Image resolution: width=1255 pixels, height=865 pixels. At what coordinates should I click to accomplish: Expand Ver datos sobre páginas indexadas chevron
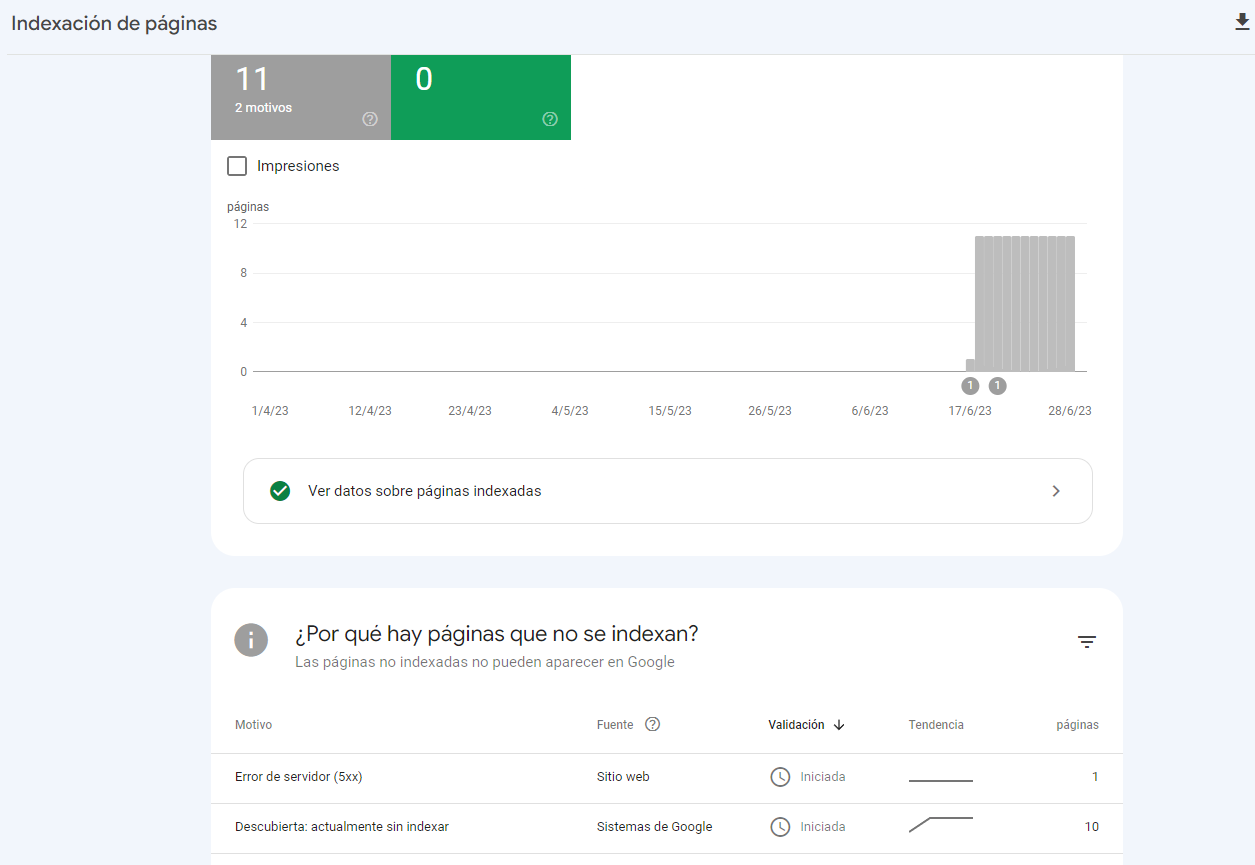[1056, 491]
